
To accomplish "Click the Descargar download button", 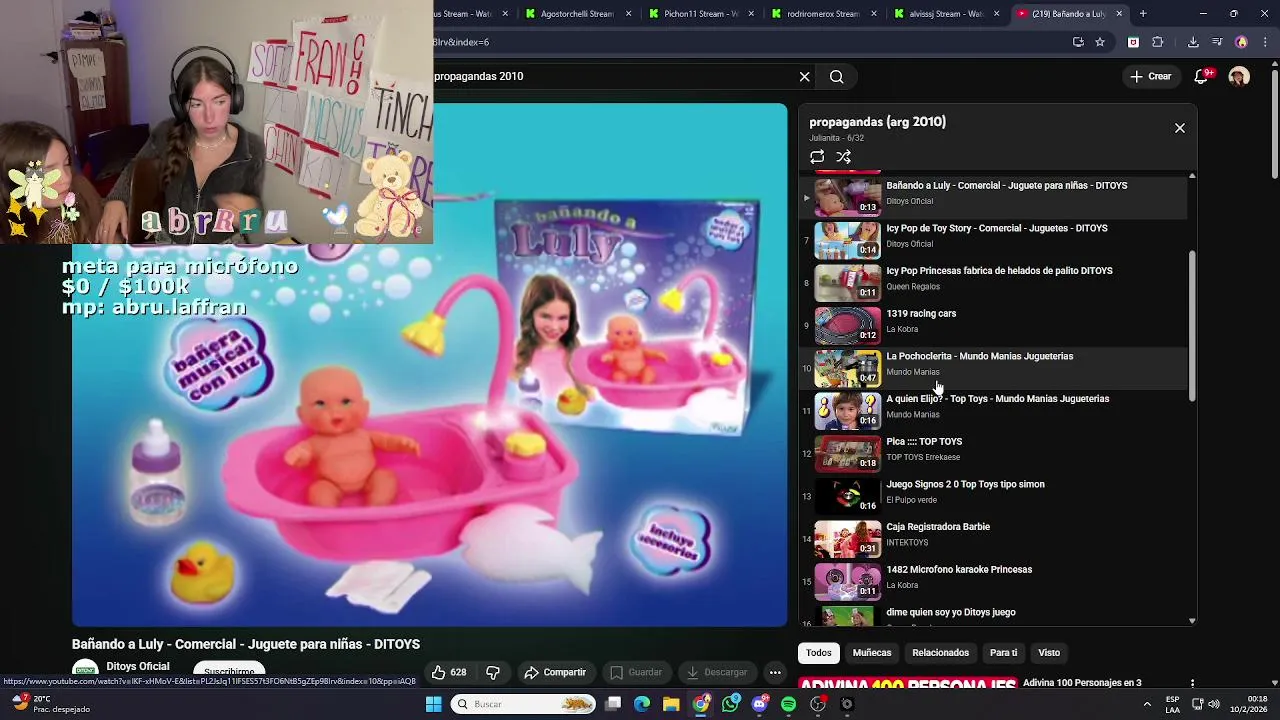I will coord(718,672).
